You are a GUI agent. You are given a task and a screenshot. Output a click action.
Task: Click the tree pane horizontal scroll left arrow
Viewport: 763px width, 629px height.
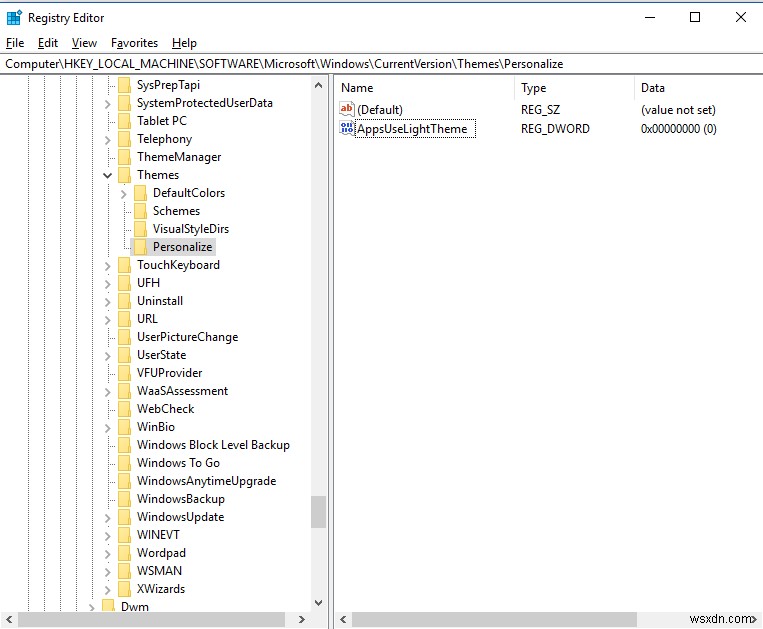pos(9,619)
